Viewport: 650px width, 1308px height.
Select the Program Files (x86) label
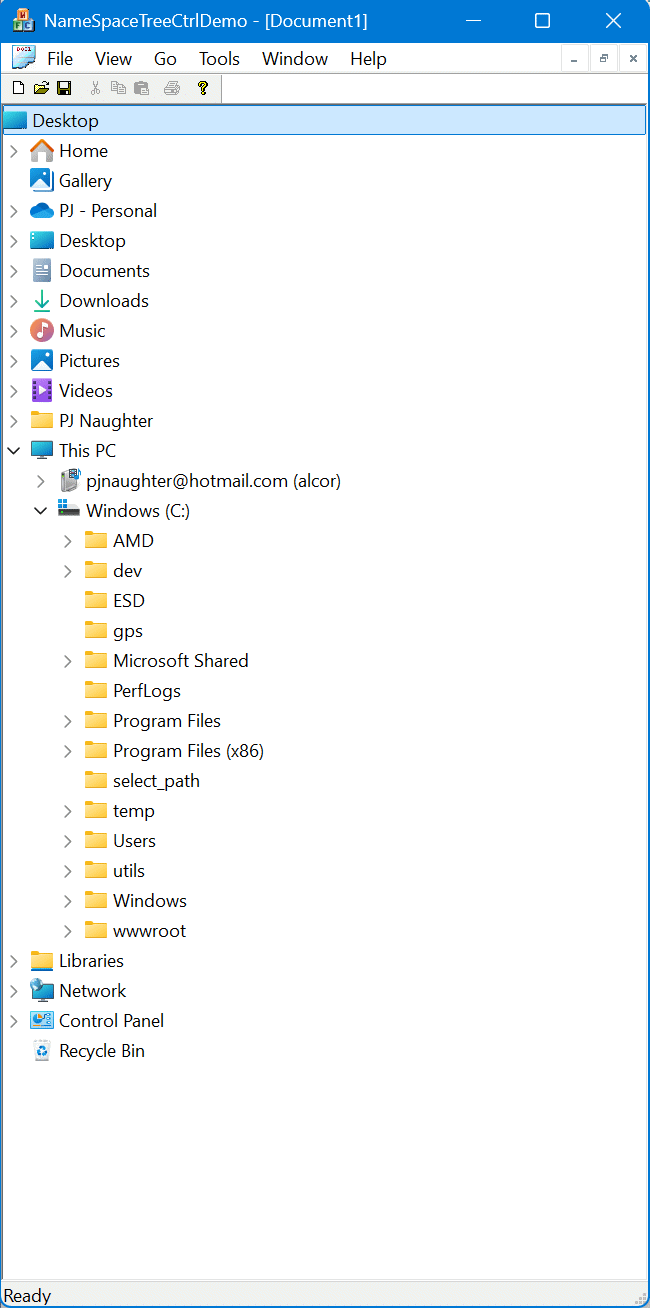click(x=189, y=751)
